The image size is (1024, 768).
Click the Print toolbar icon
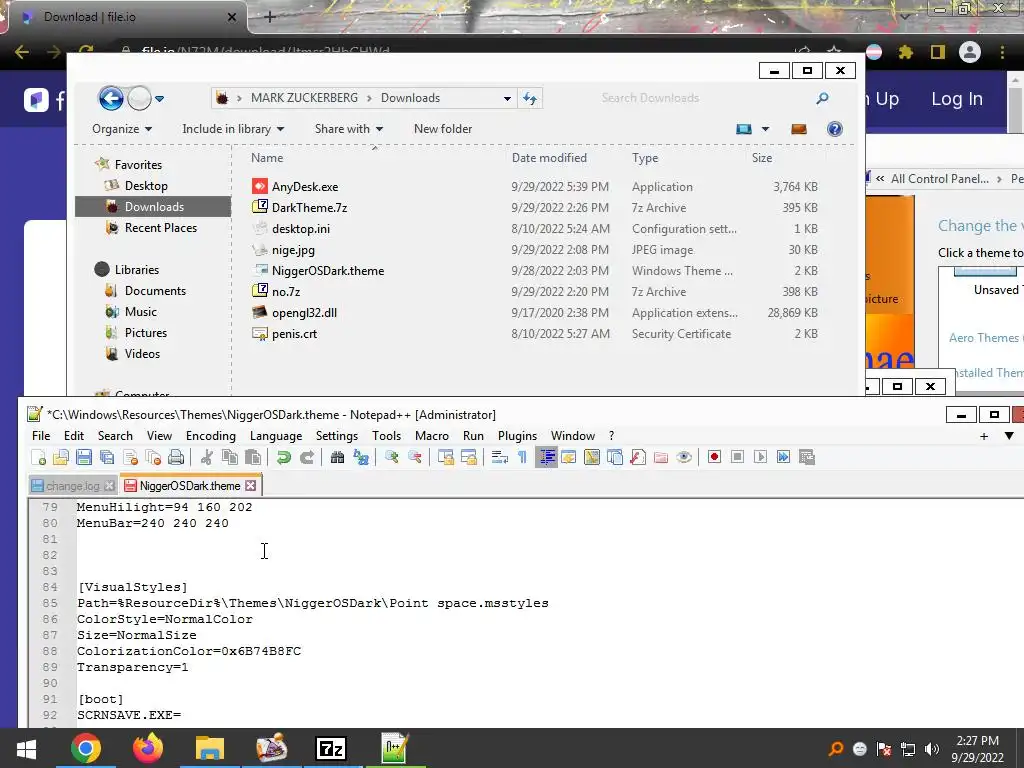point(176,457)
